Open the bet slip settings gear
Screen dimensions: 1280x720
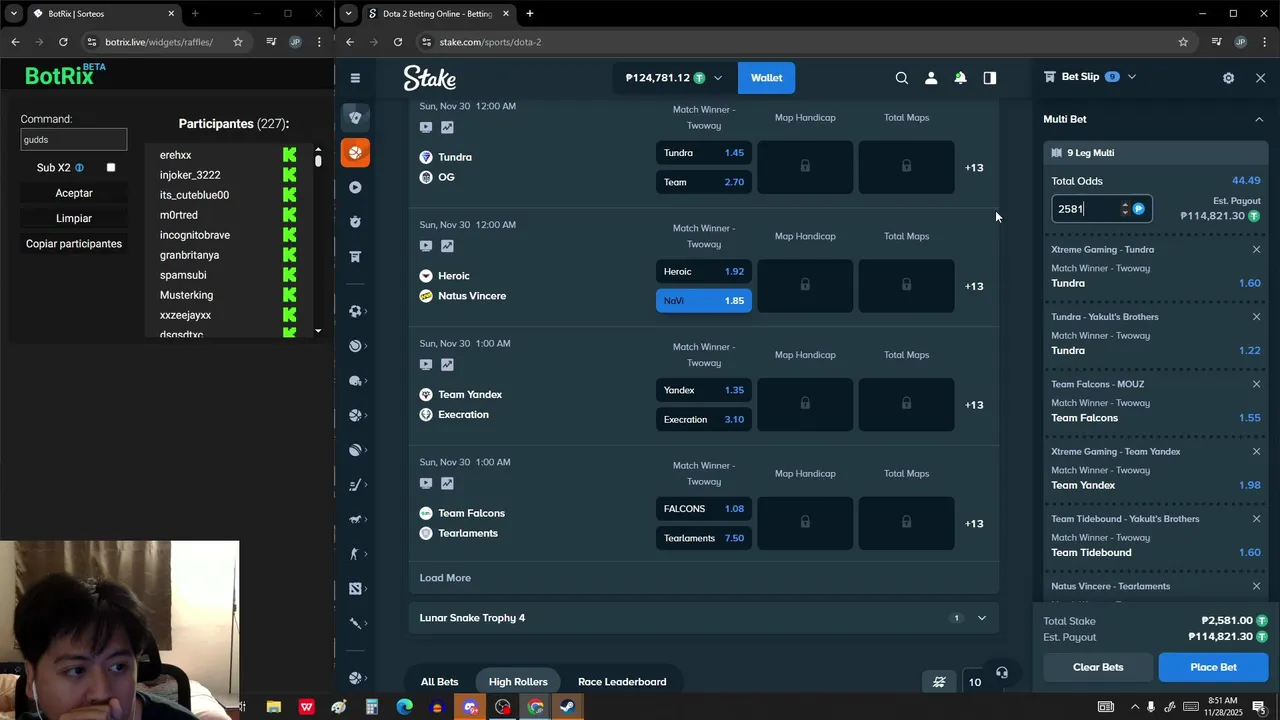pos(1229,78)
